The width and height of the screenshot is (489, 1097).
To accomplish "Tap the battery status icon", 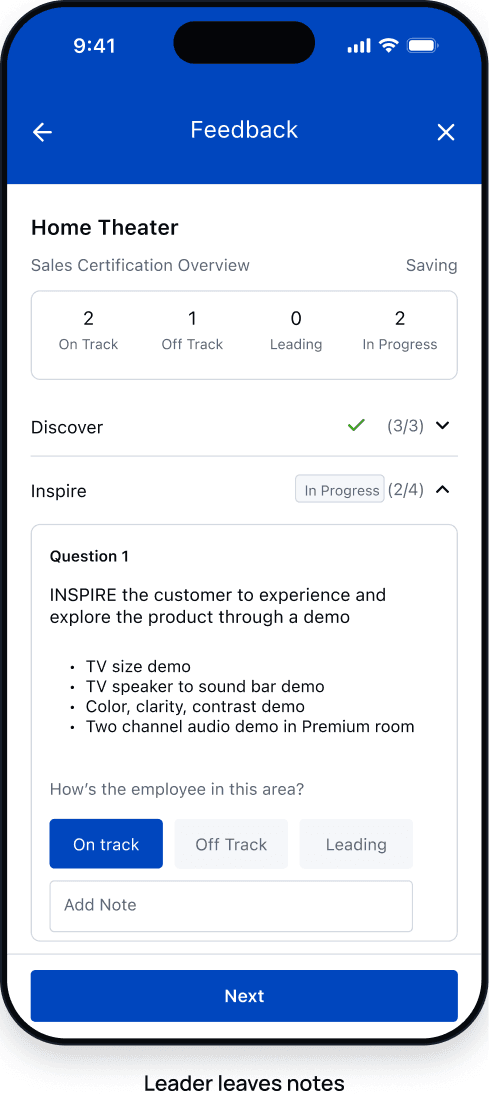I will click(x=422, y=46).
